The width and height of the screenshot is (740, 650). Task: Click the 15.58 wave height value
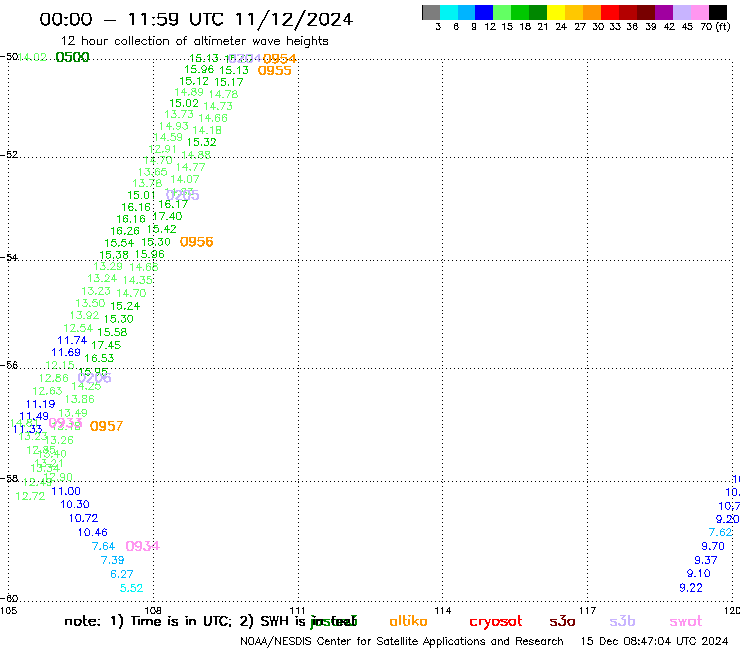(112, 332)
